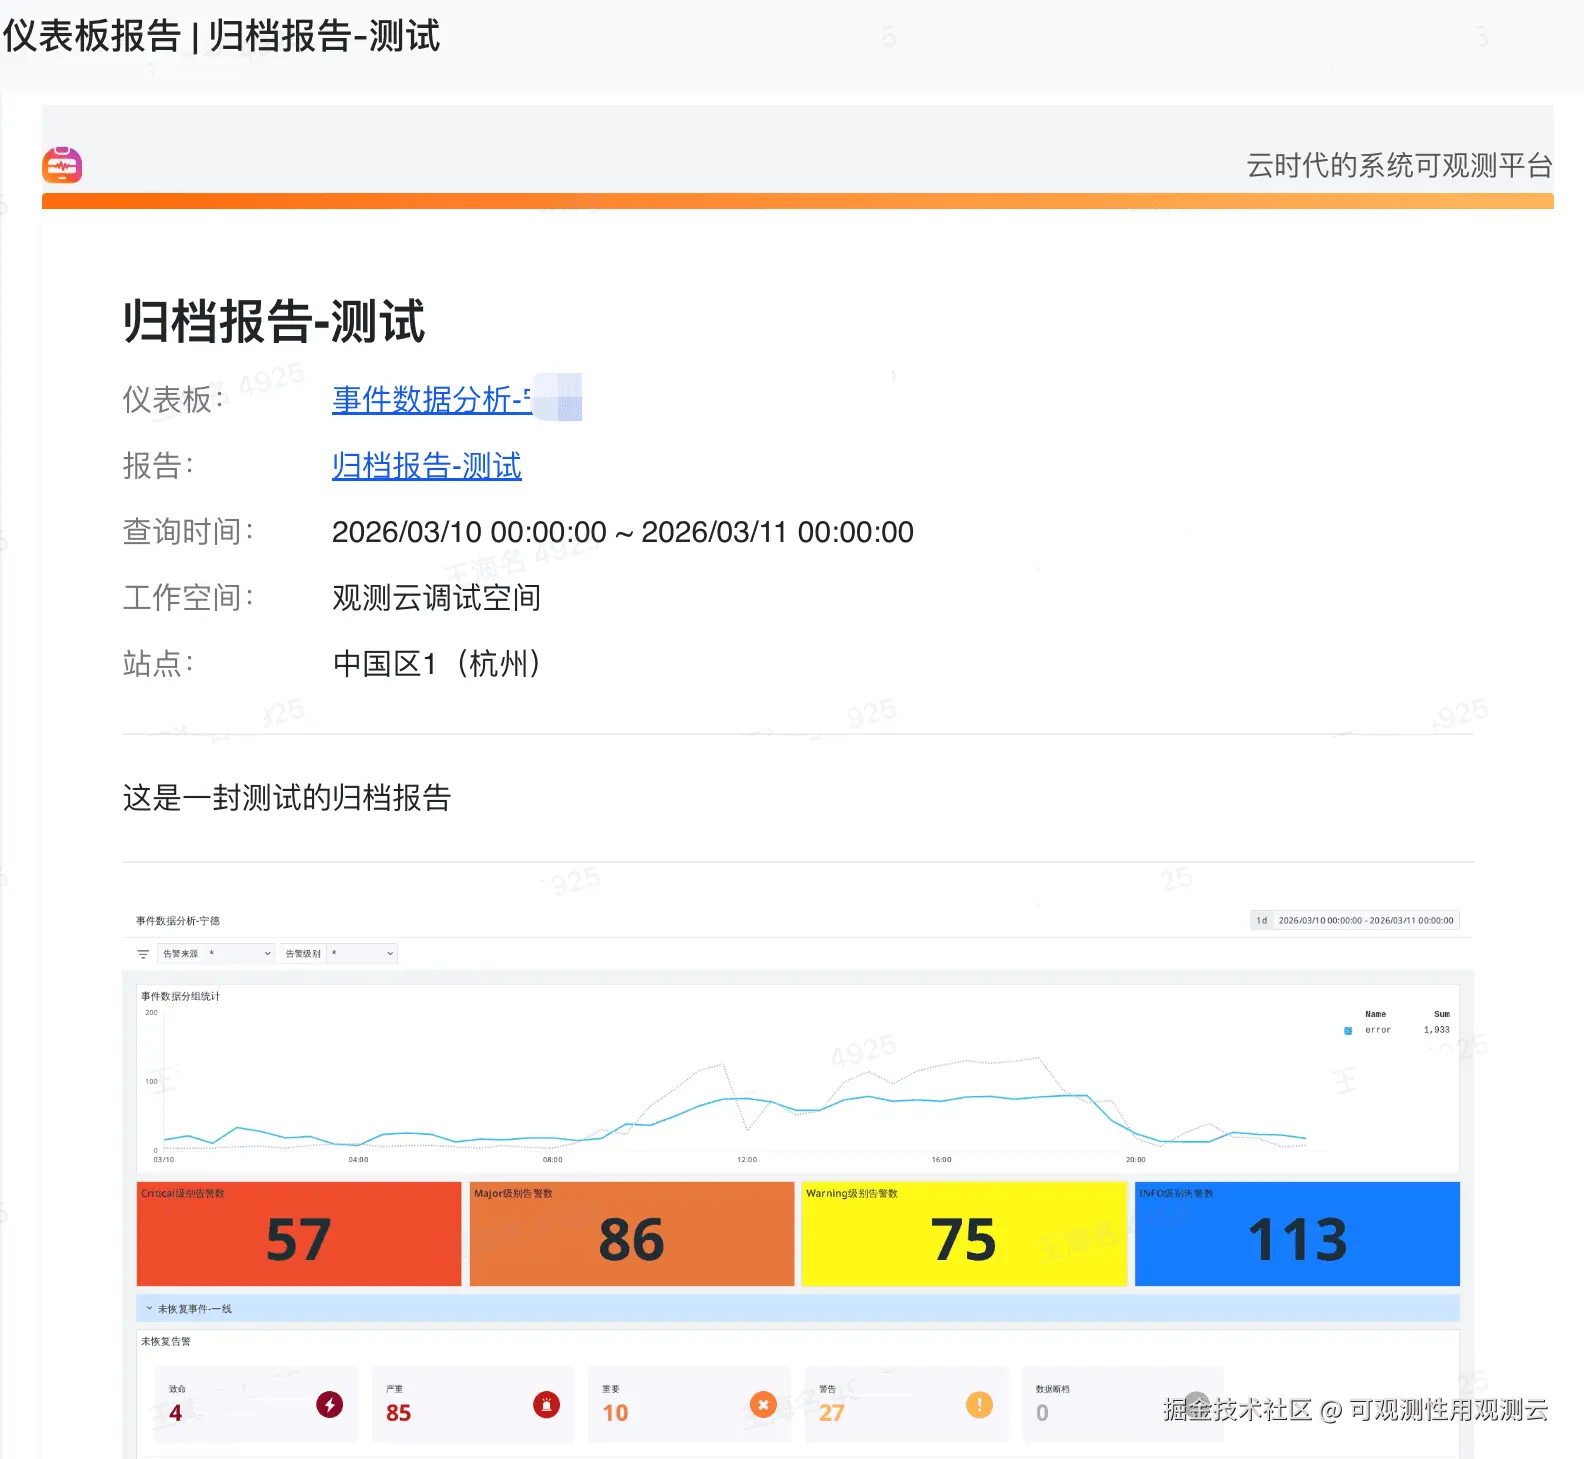Collapse the 未恢复事件-一线 section
This screenshot has height=1459, width=1584.
[149, 1308]
